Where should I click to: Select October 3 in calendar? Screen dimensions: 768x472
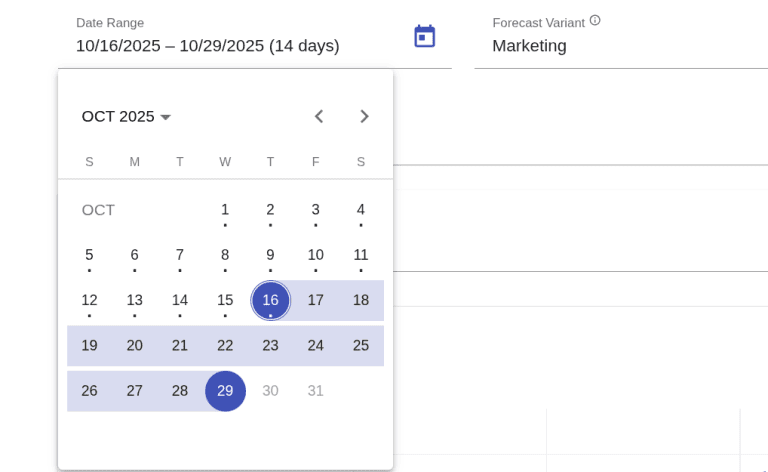click(x=315, y=210)
